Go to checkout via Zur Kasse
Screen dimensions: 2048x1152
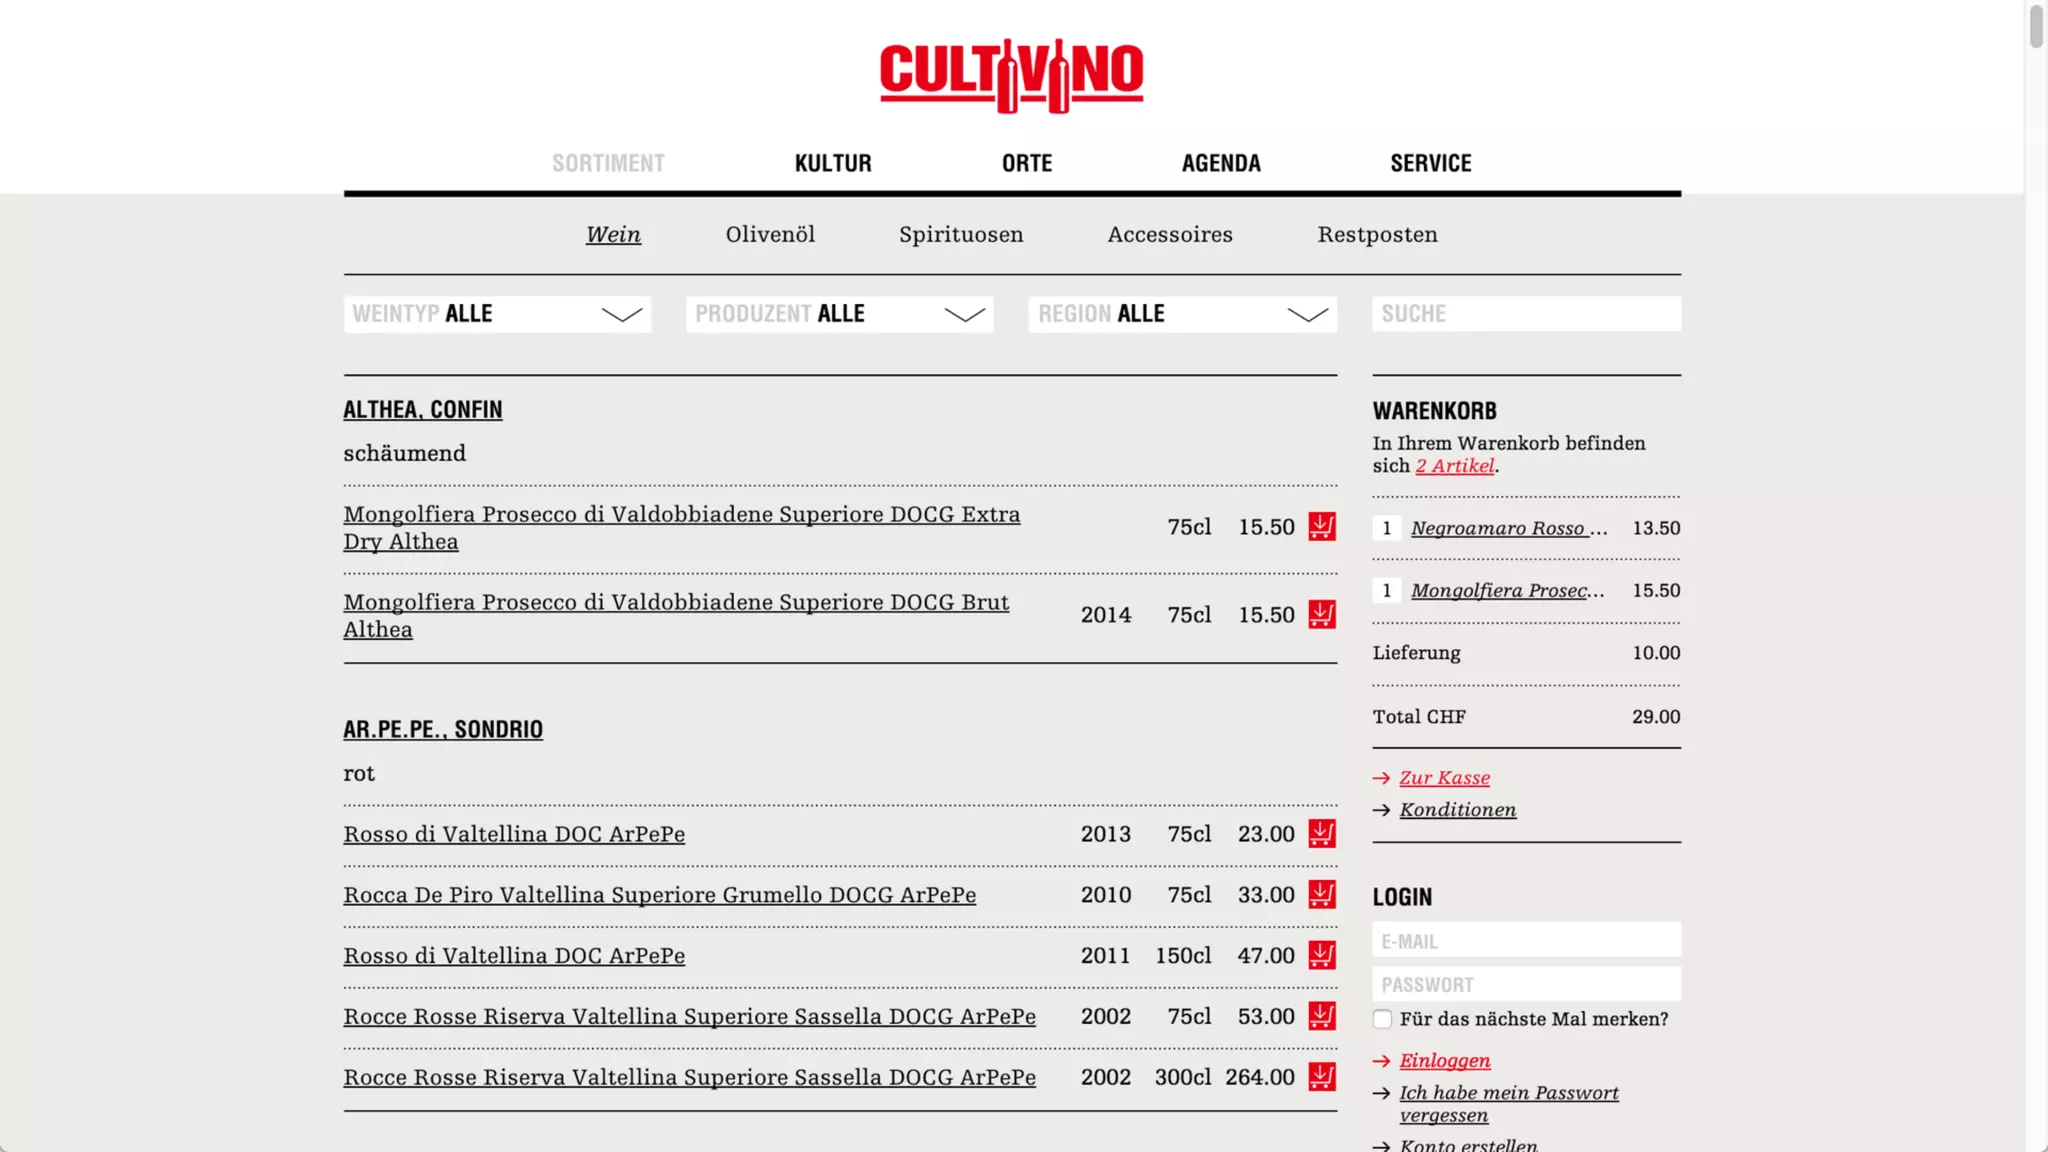1444,778
